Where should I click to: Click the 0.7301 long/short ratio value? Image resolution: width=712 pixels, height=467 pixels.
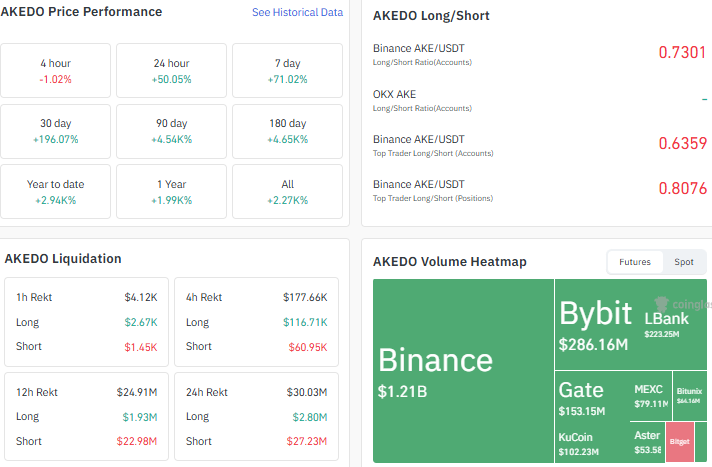coord(682,52)
